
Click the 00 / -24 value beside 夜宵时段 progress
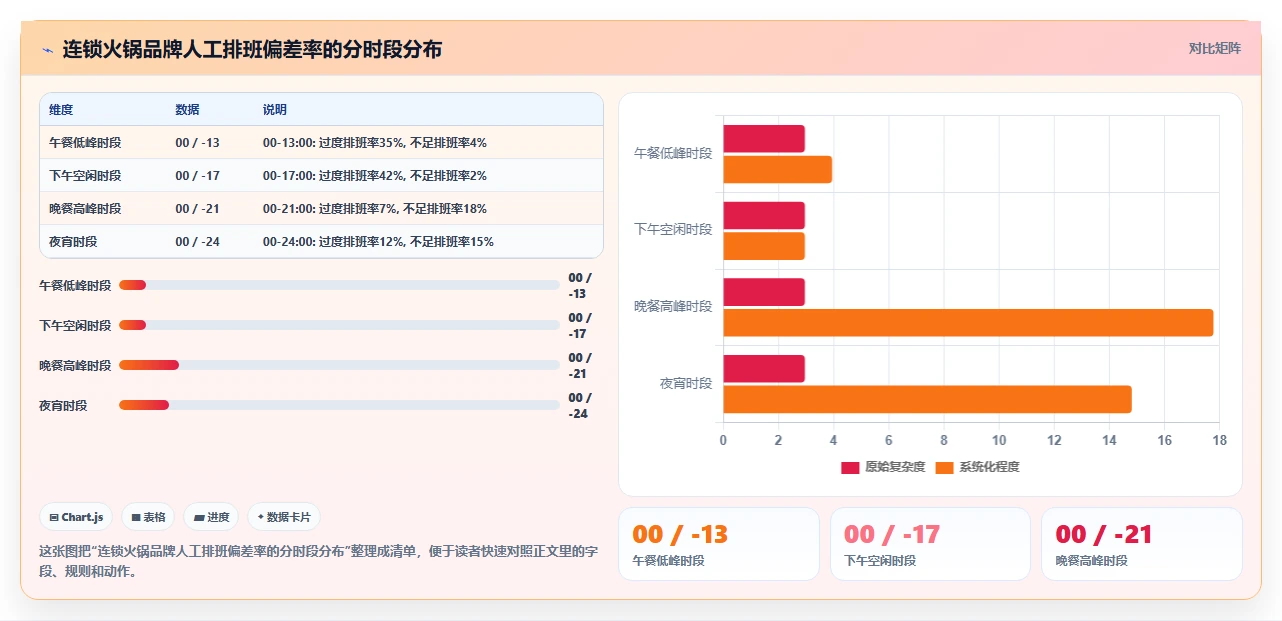click(580, 405)
